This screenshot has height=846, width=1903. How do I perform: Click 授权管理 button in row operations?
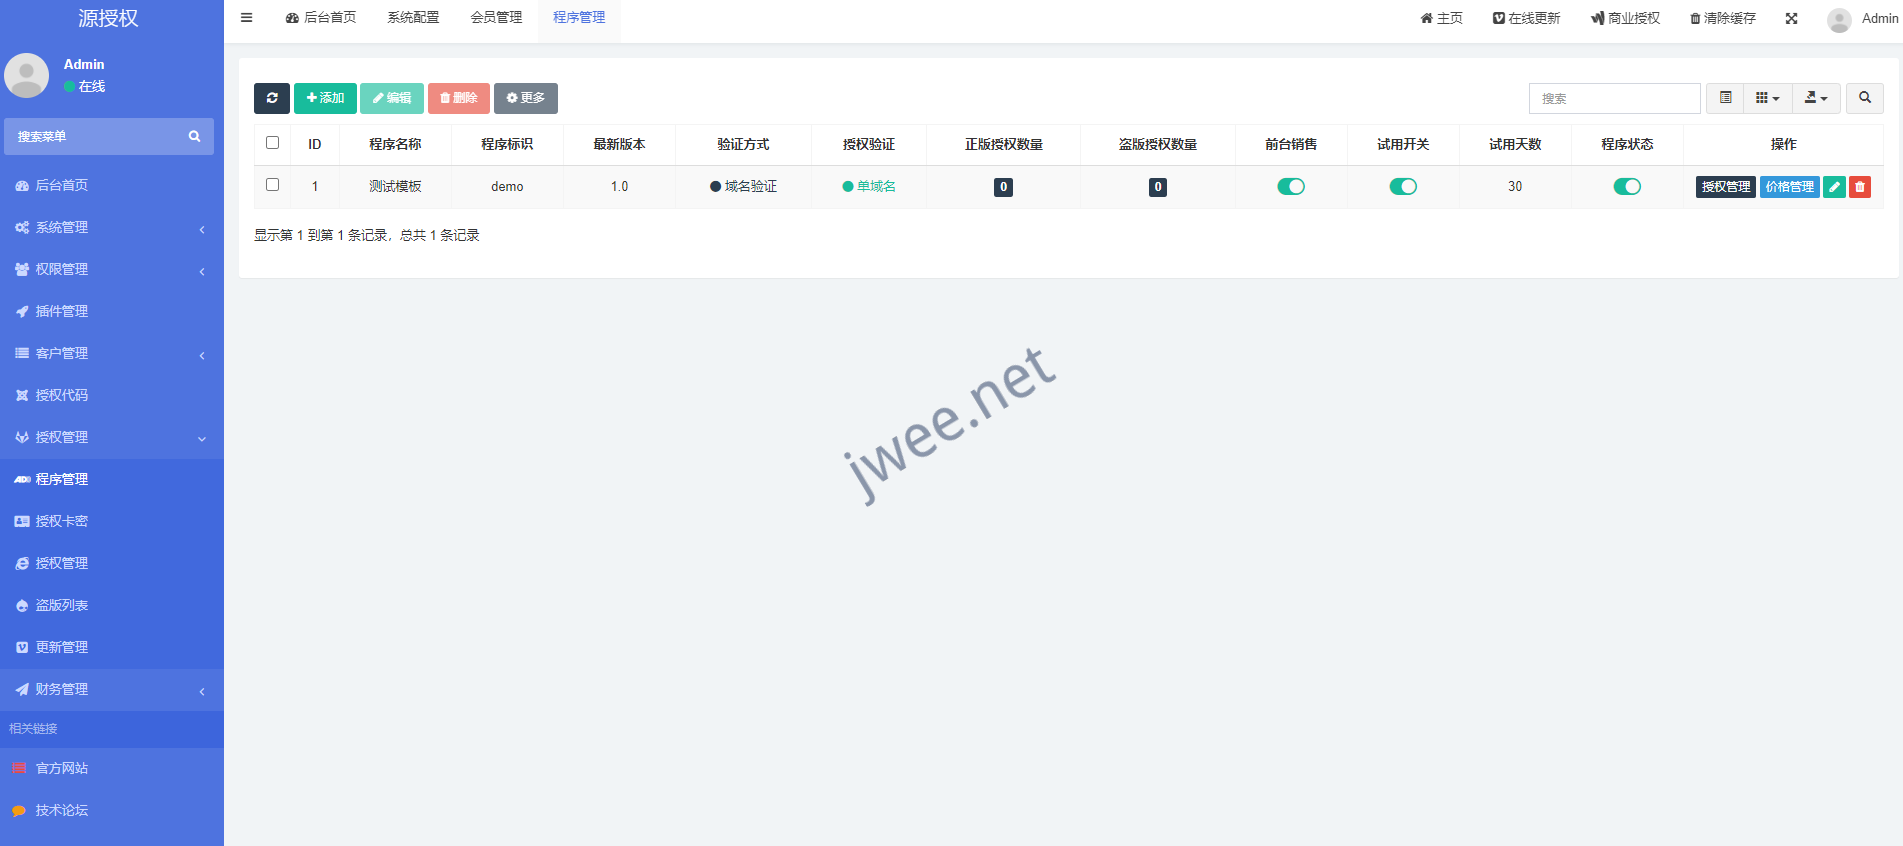tap(1726, 187)
